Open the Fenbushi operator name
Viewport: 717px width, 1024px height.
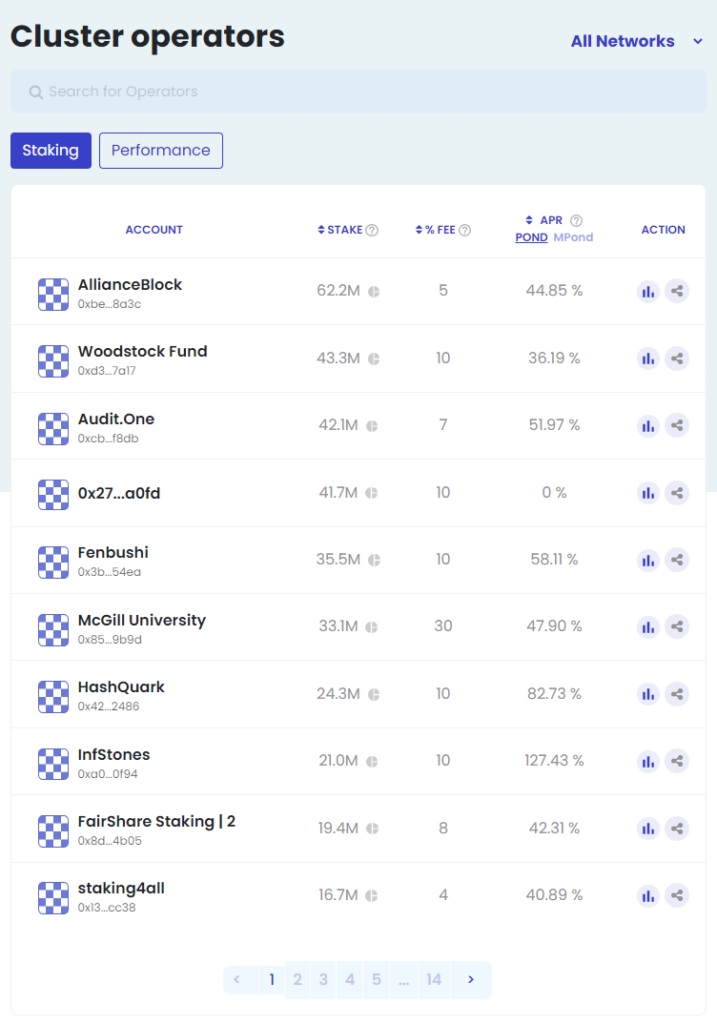(x=113, y=552)
